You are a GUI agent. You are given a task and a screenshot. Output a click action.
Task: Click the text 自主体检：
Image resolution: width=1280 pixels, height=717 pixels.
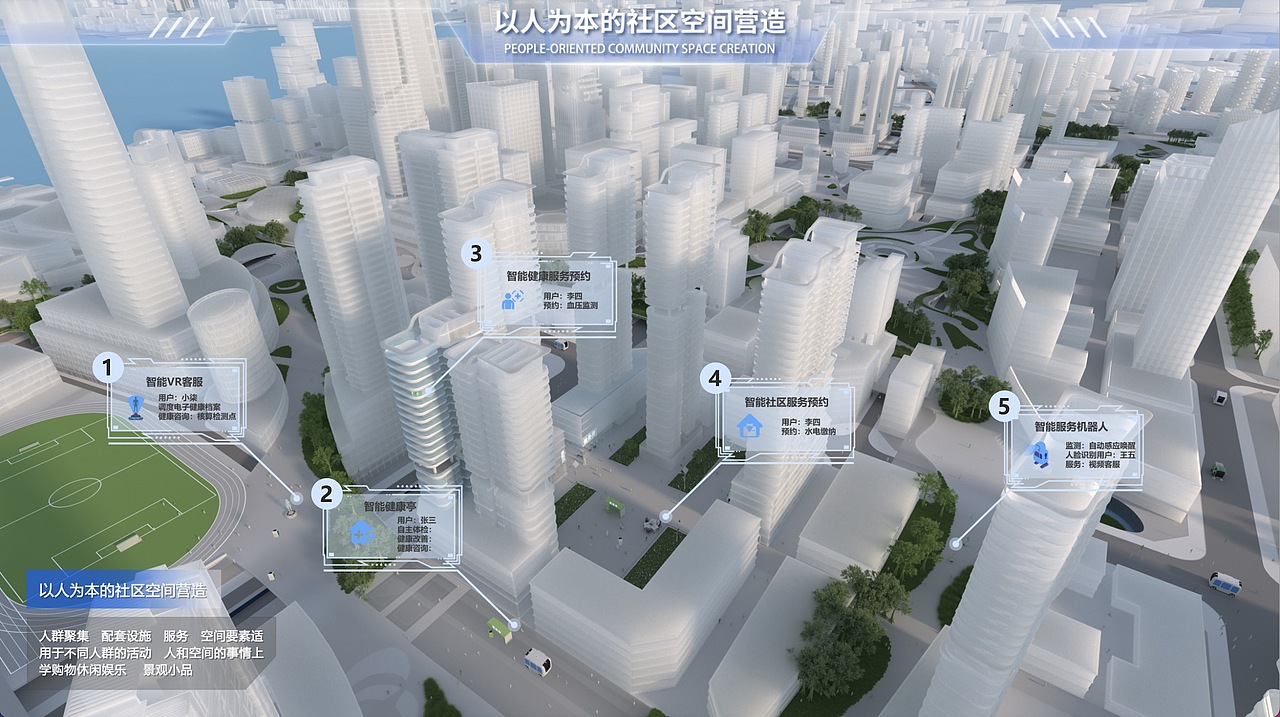(415, 530)
